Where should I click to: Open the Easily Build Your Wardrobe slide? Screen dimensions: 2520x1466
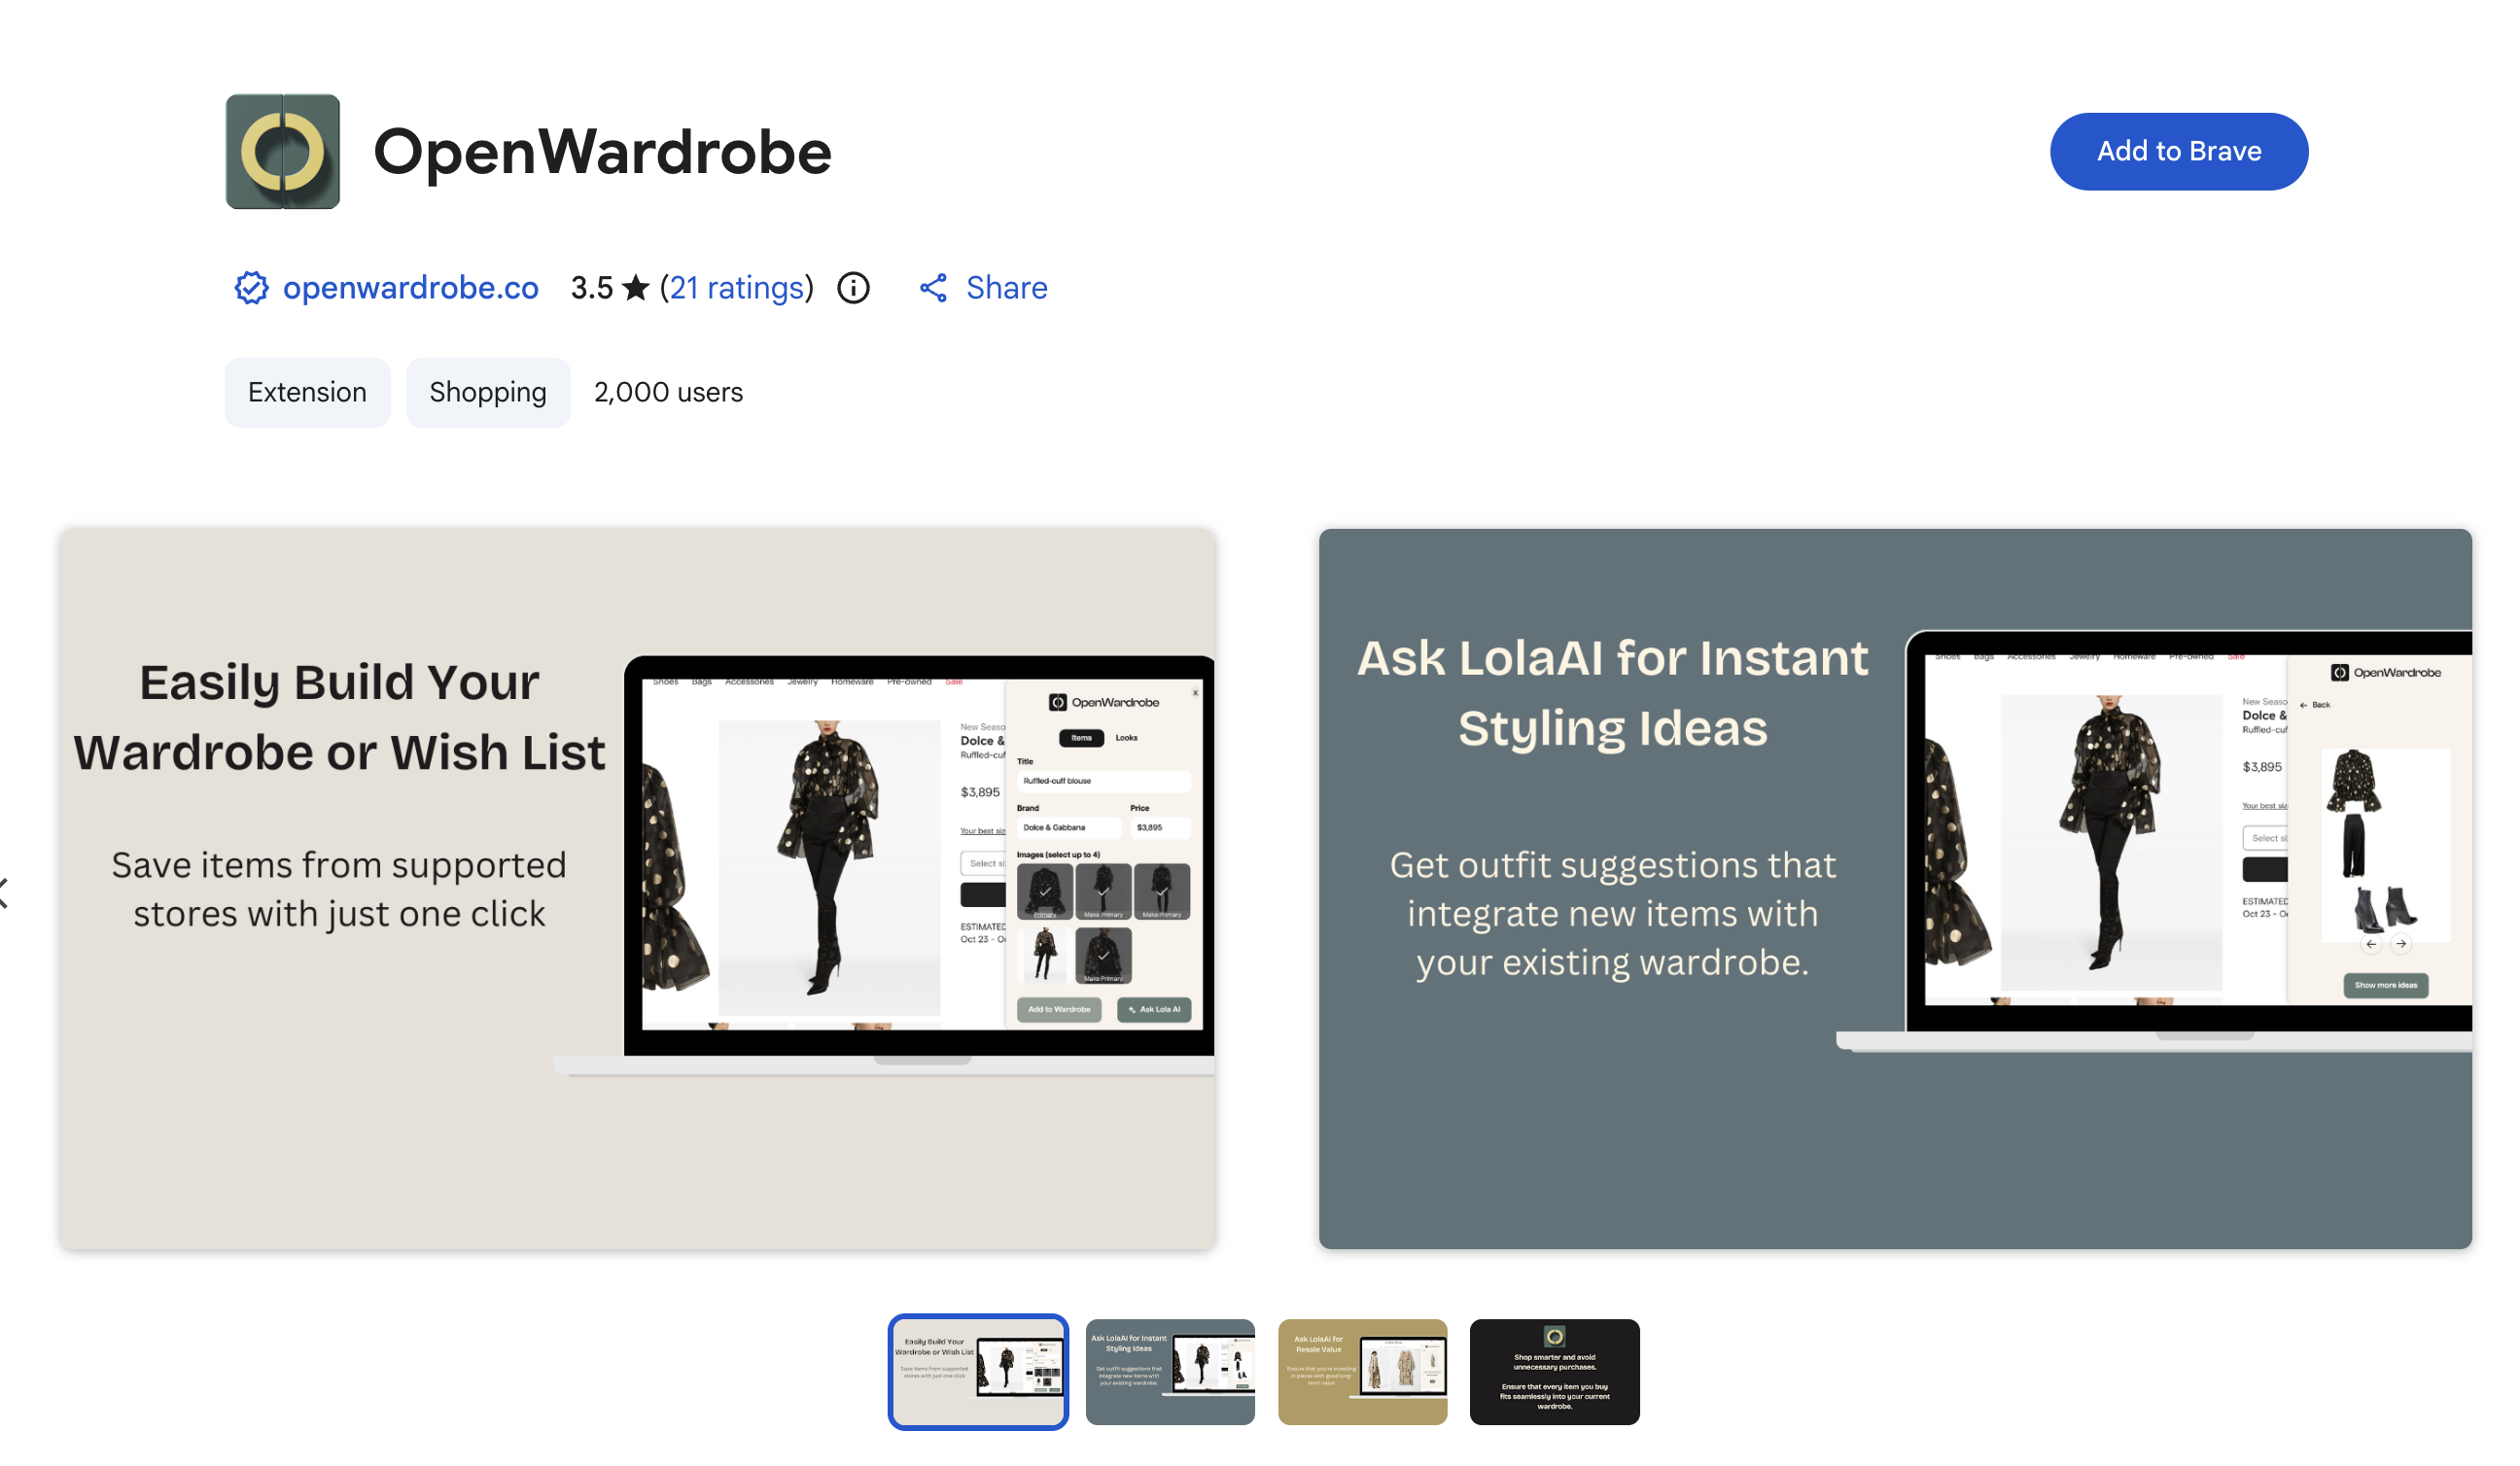637,888
